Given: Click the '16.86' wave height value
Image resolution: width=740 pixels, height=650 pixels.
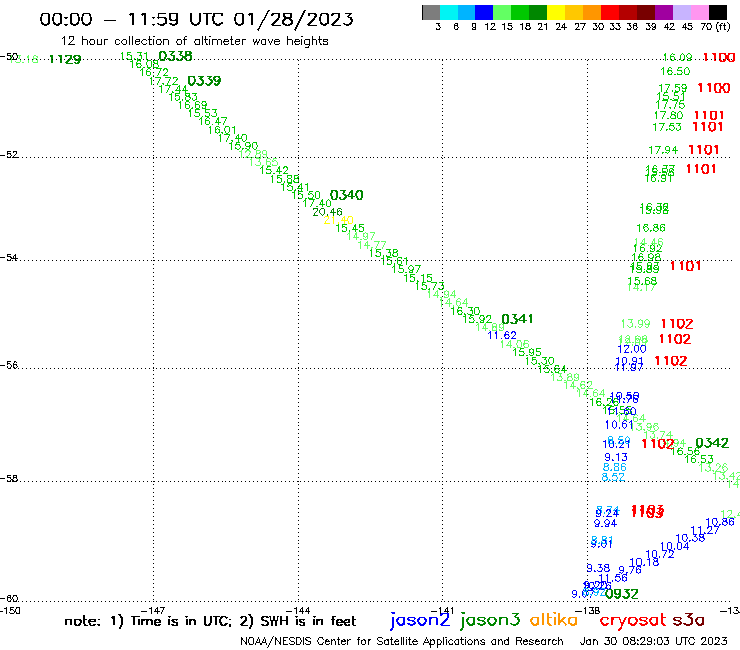Looking at the screenshot, I should click(x=650, y=228).
